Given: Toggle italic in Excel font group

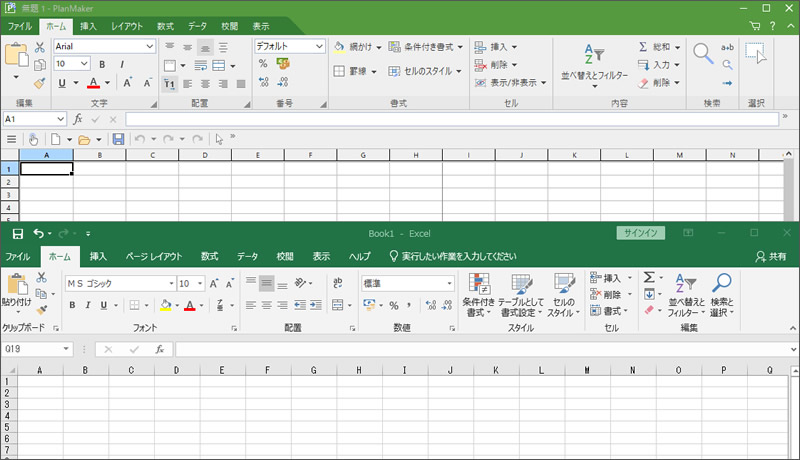Looking at the screenshot, I should [88, 305].
